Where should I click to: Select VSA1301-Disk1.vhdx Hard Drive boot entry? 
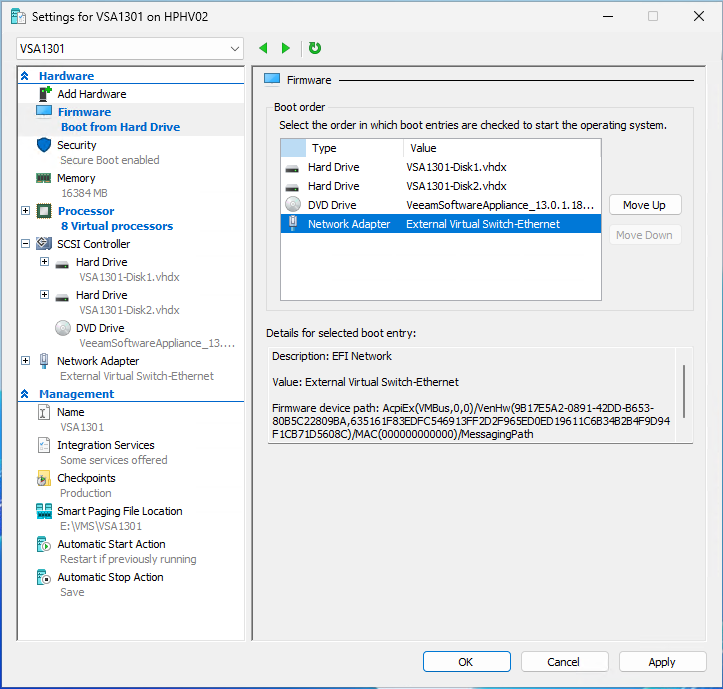(440, 167)
